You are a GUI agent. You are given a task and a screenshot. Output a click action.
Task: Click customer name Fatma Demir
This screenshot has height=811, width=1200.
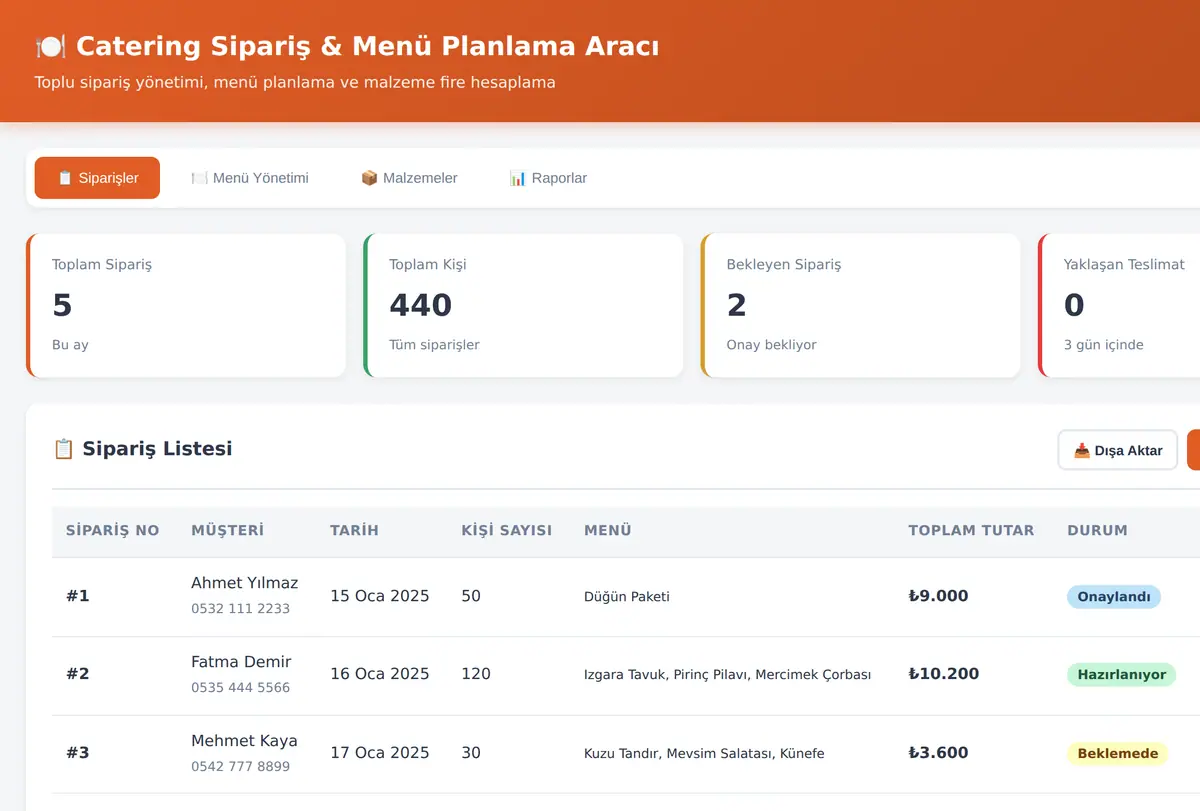[x=241, y=662]
